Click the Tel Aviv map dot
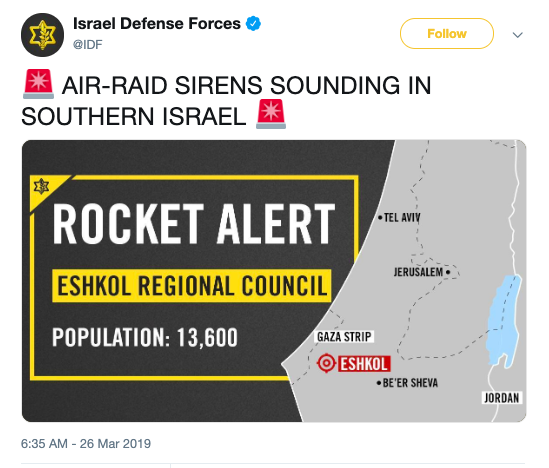Image resolution: width=549 pixels, height=468 pixels. click(380, 218)
